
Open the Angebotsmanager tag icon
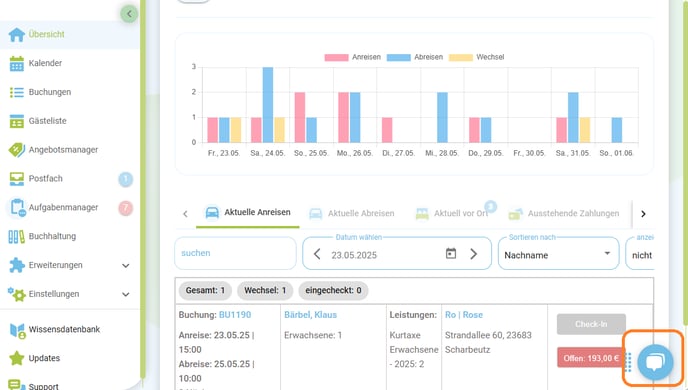pos(17,150)
